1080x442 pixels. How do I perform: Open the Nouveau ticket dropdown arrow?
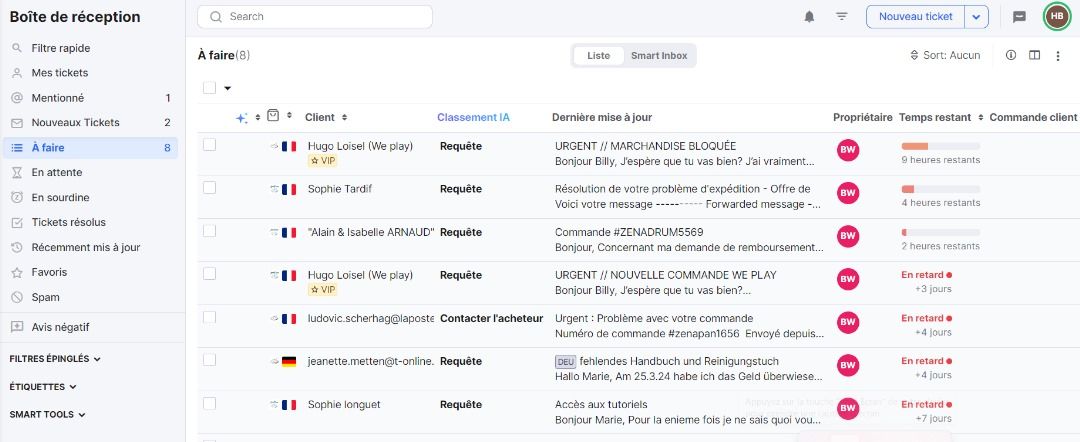point(977,17)
